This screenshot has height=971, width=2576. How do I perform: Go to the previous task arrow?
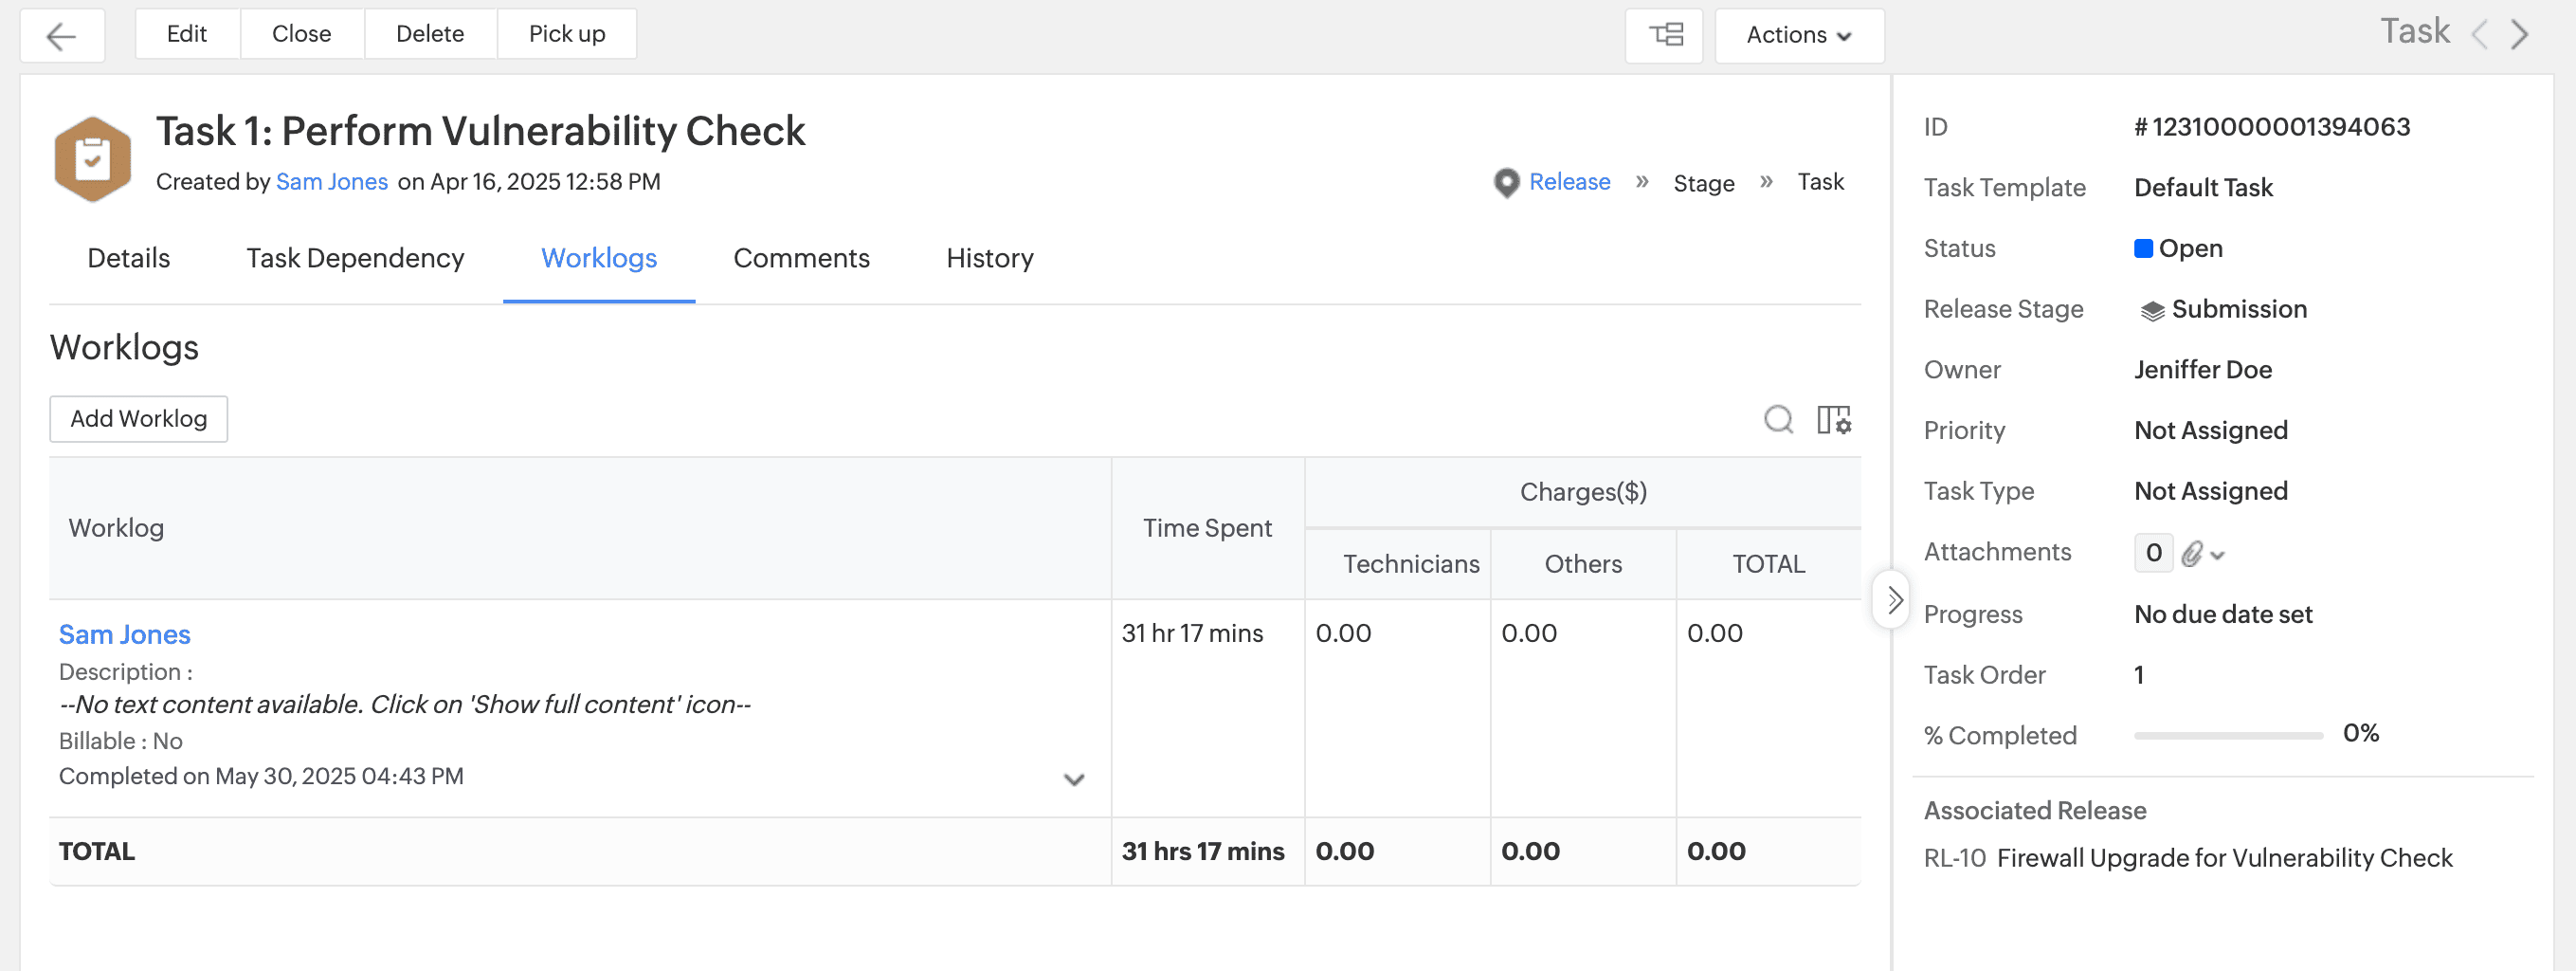2479,34
